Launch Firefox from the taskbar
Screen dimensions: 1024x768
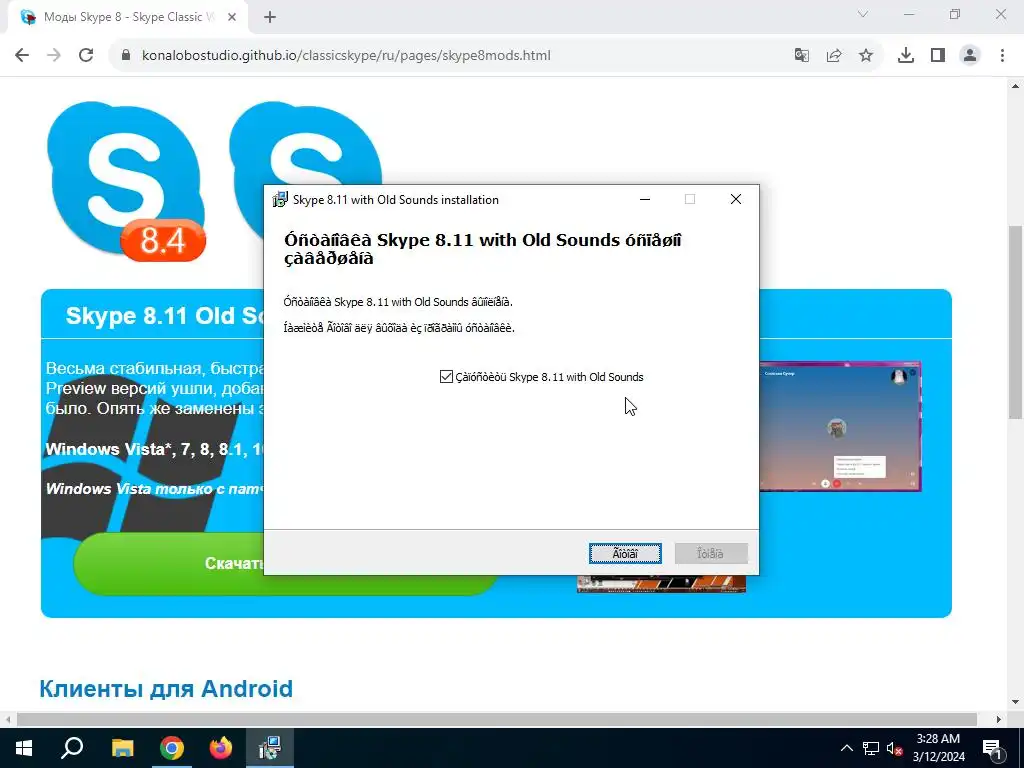pyautogui.click(x=221, y=748)
